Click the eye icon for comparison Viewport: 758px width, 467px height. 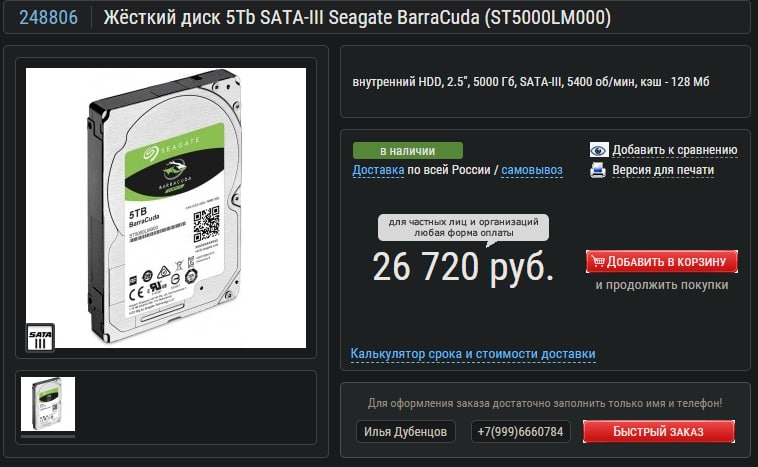(598, 150)
